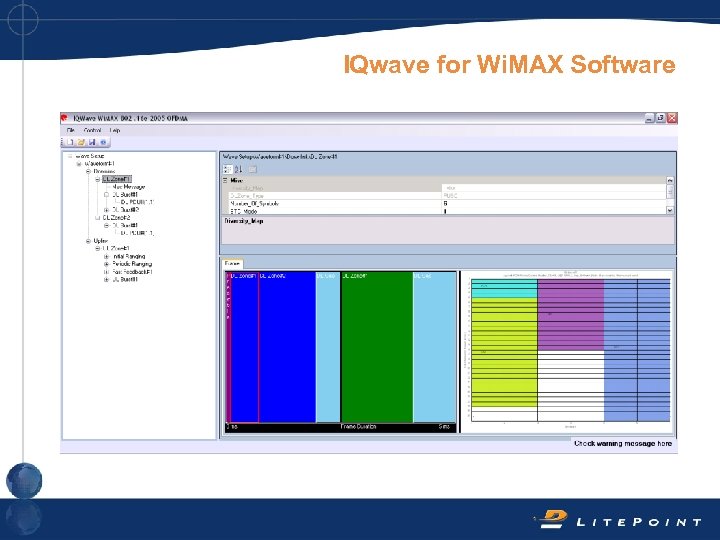Click the purple preamble strip in frame view
This screenshot has width=720, height=540.
(x=228, y=347)
